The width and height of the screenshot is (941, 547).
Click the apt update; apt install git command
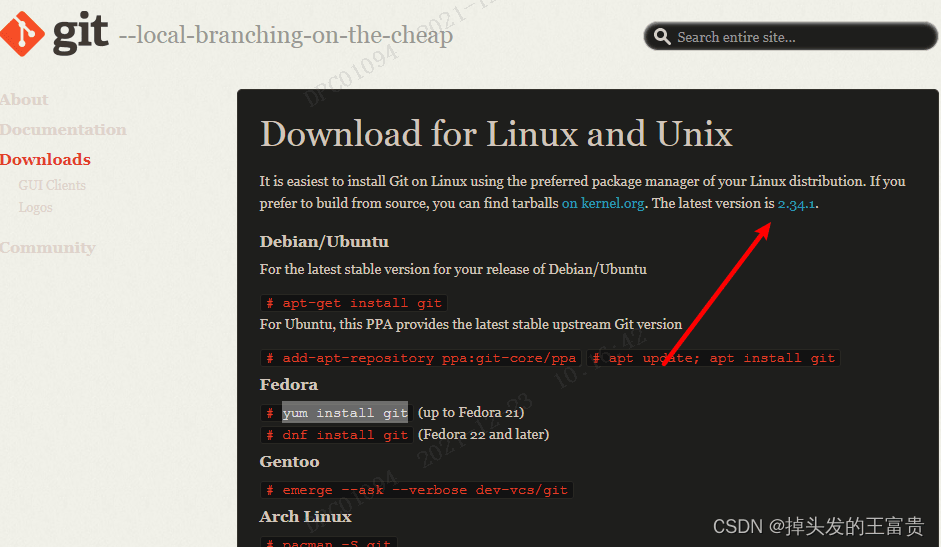[714, 358]
